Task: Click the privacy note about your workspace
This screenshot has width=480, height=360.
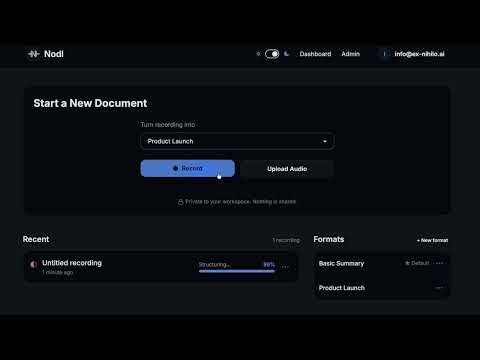Action: (240, 202)
